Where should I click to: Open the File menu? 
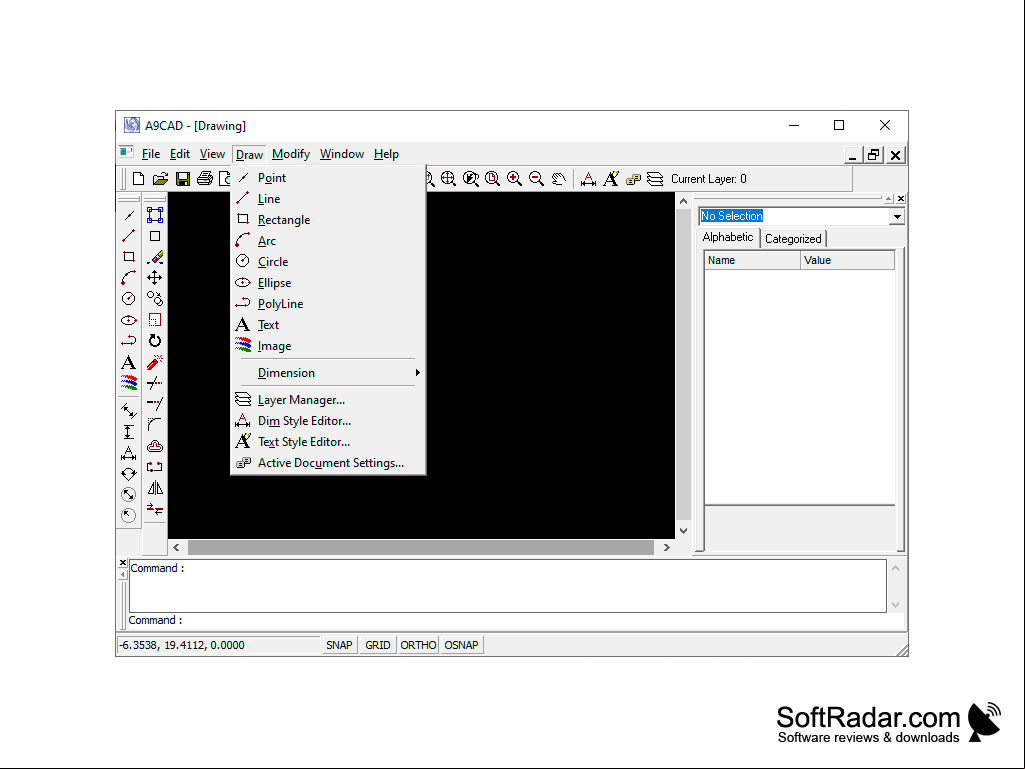click(x=151, y=154)
